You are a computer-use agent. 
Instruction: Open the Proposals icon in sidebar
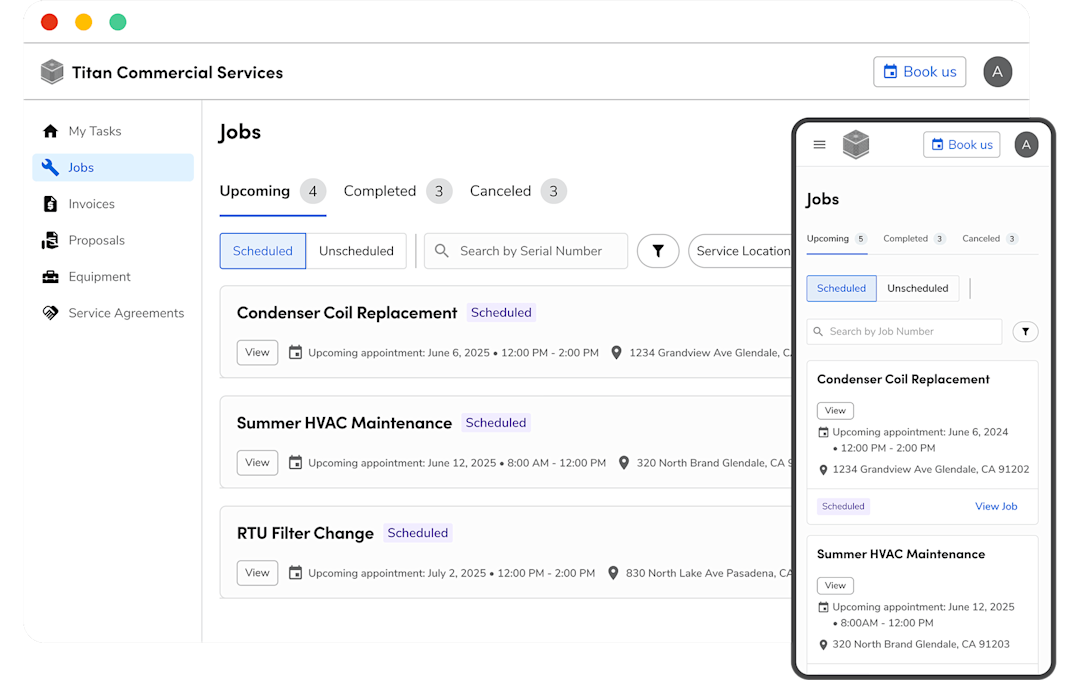click(x=50, y=240)
